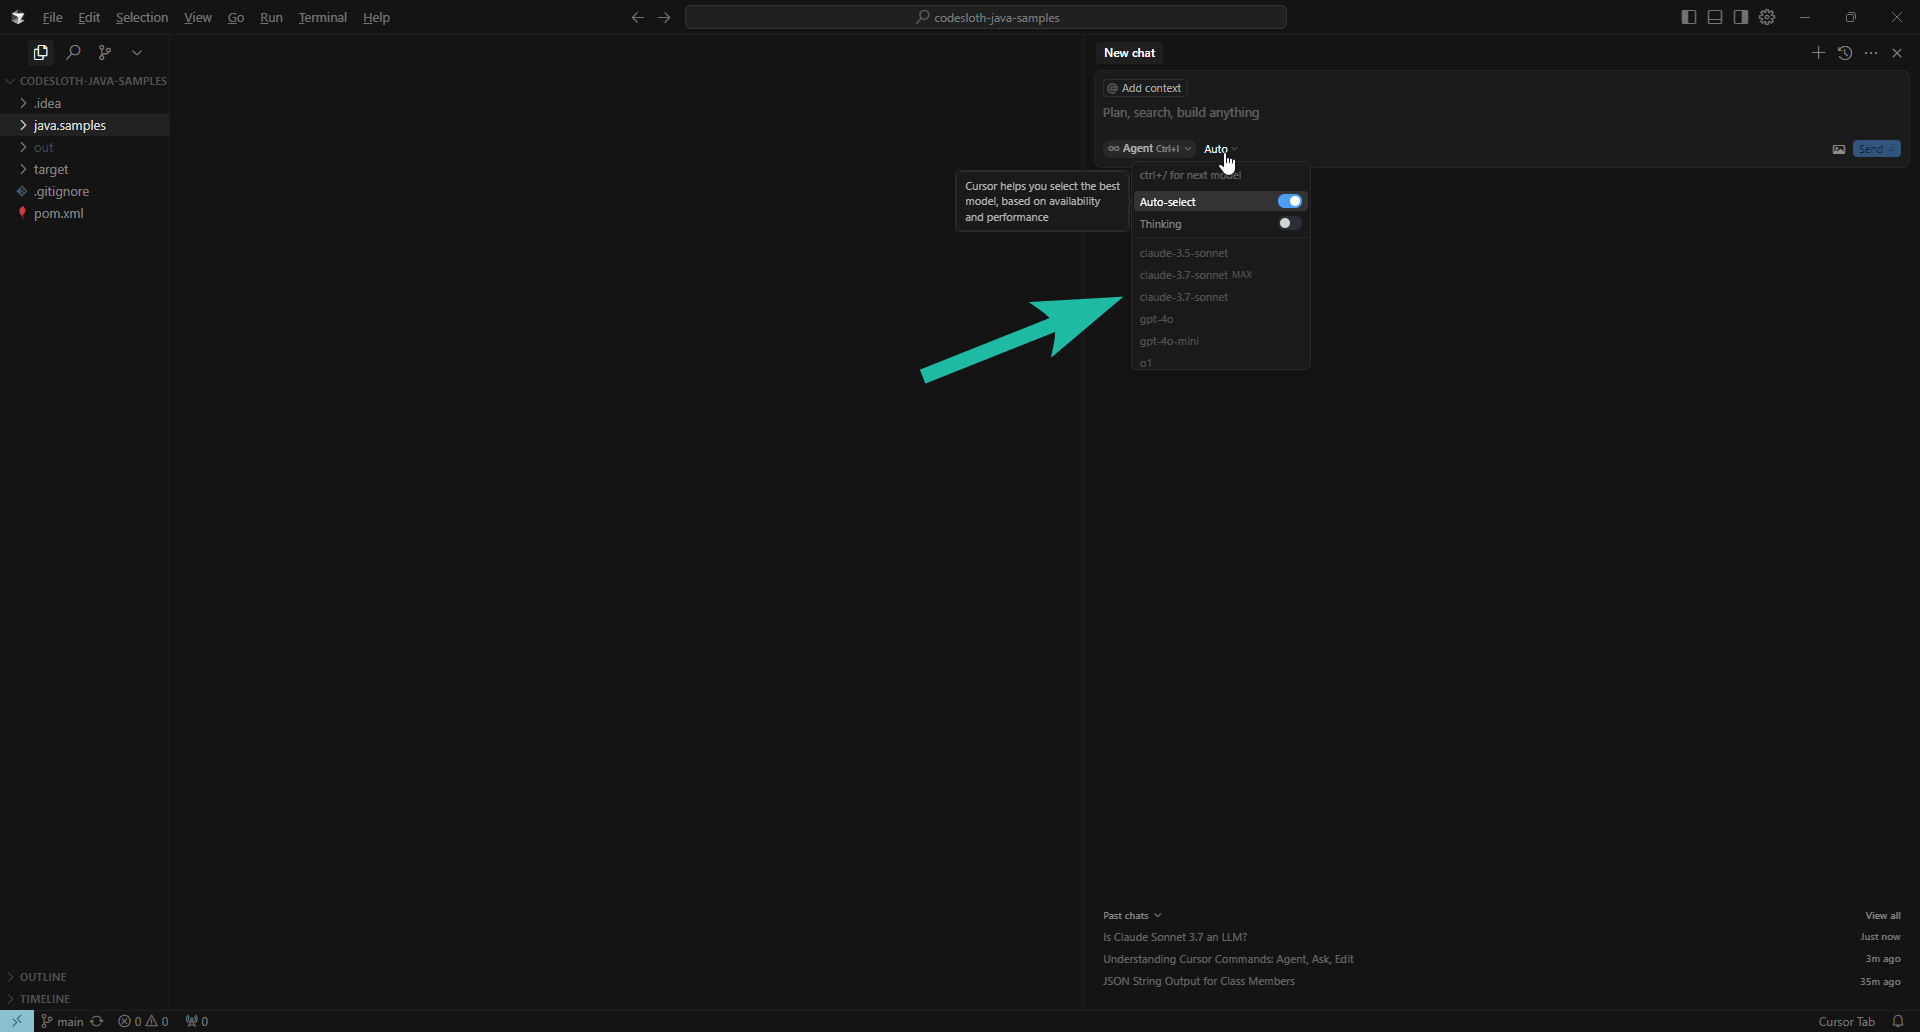
Task: Open the Agent mode dropdown
Action: [x=1148, y=149]
